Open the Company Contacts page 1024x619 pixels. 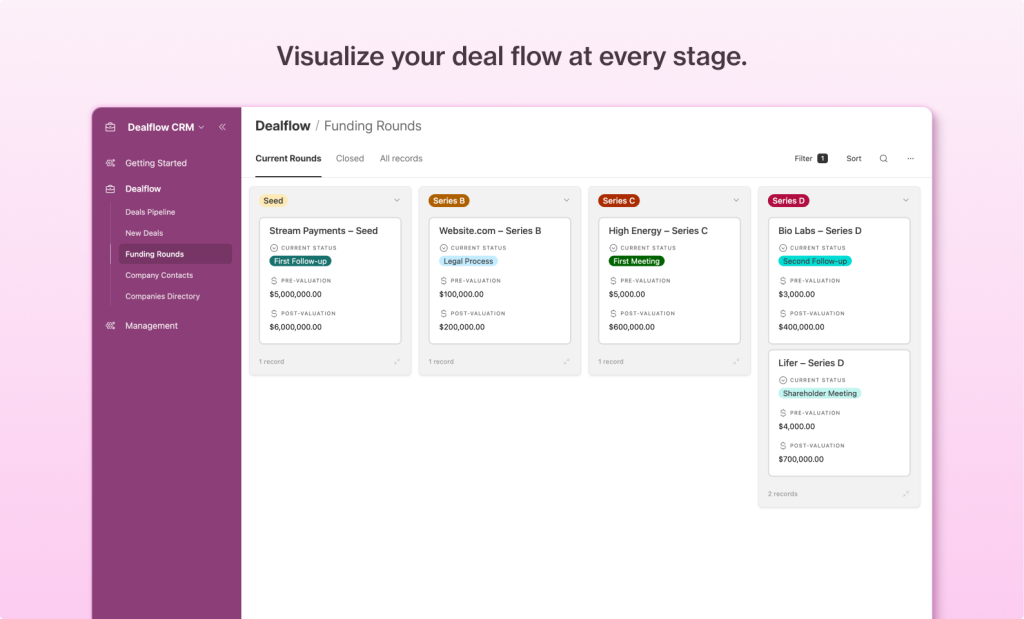[159, 275]
